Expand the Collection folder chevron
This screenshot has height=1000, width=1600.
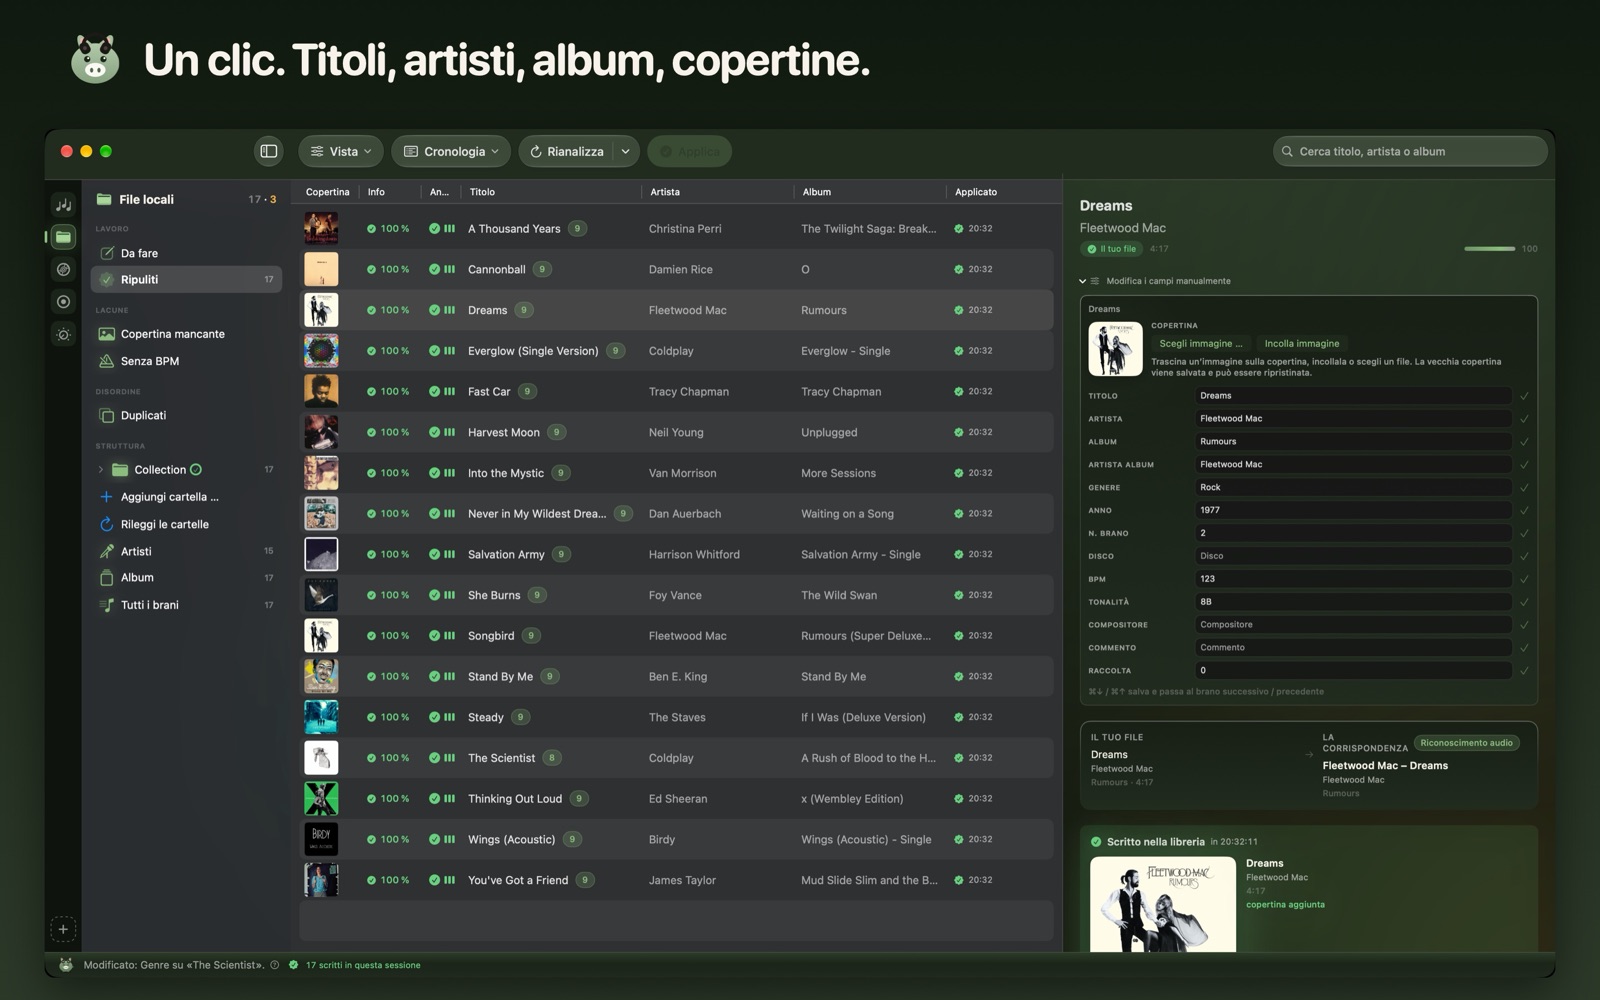click(x=100, y=470)
